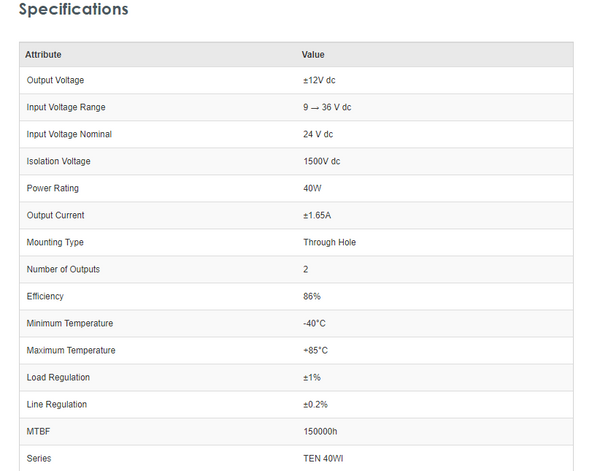Click the 150000h MTBF value
600x471 pixels.
[x=321, y=431]
